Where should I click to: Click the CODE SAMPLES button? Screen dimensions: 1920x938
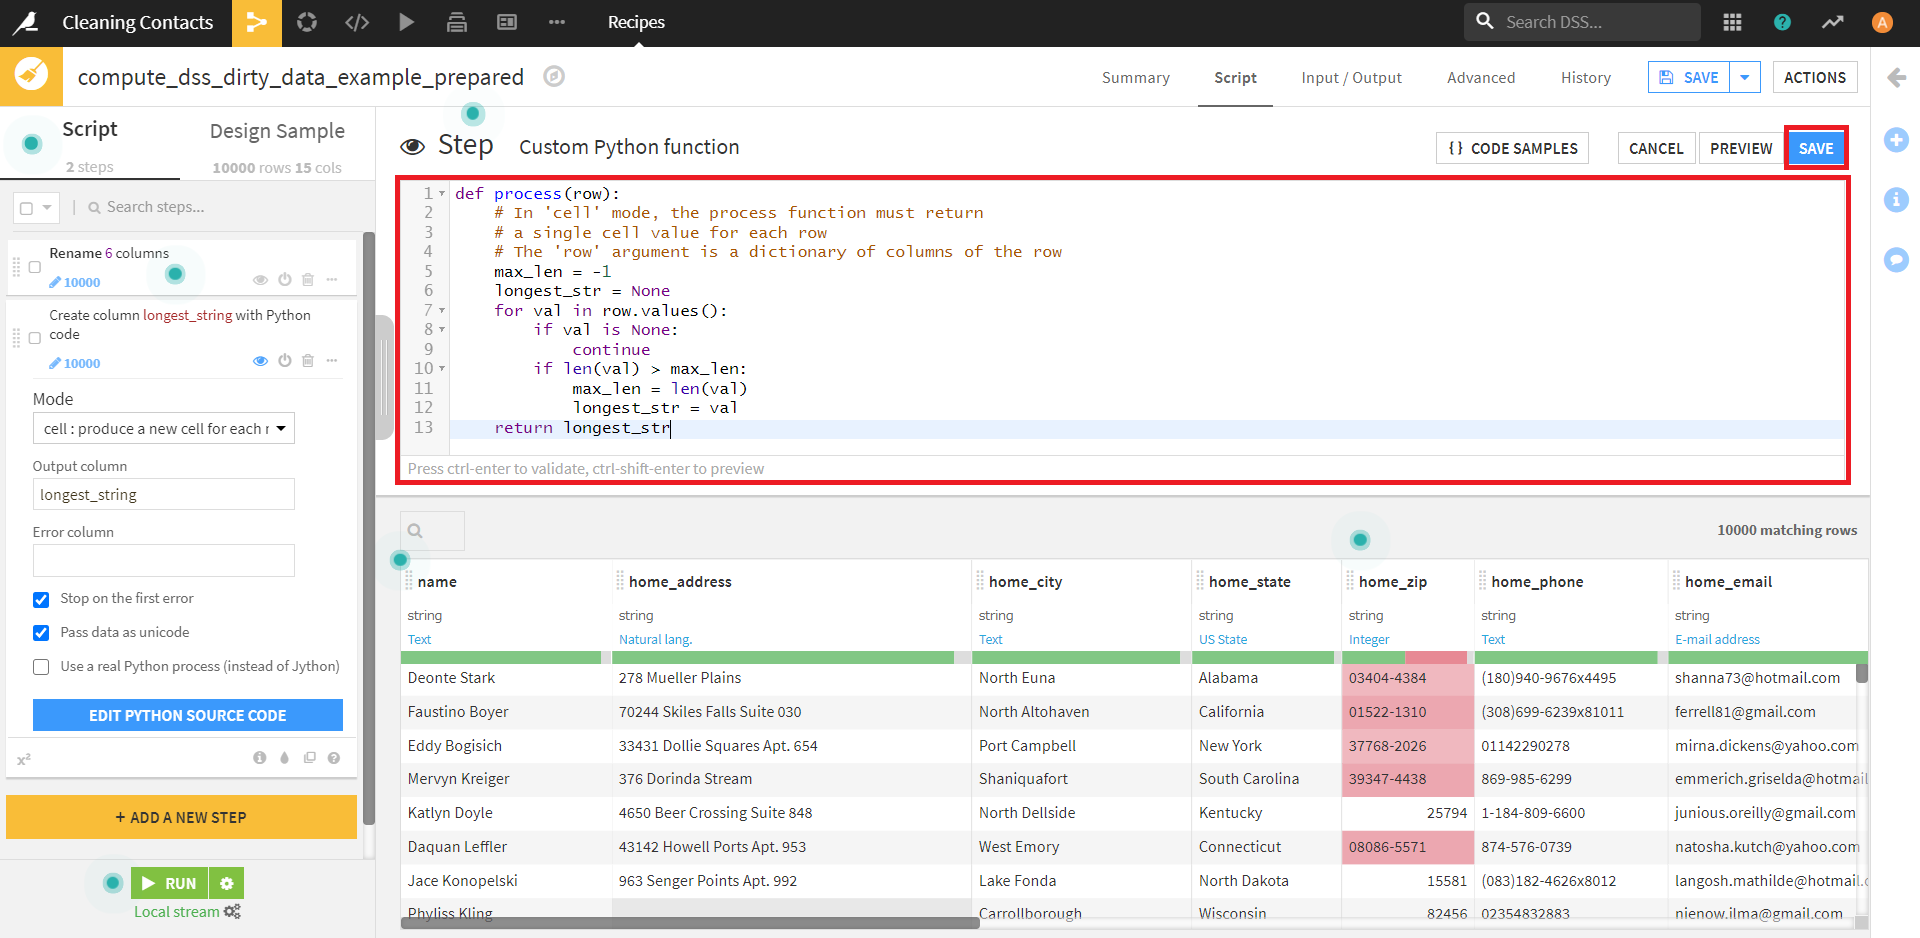[1513, 148]
